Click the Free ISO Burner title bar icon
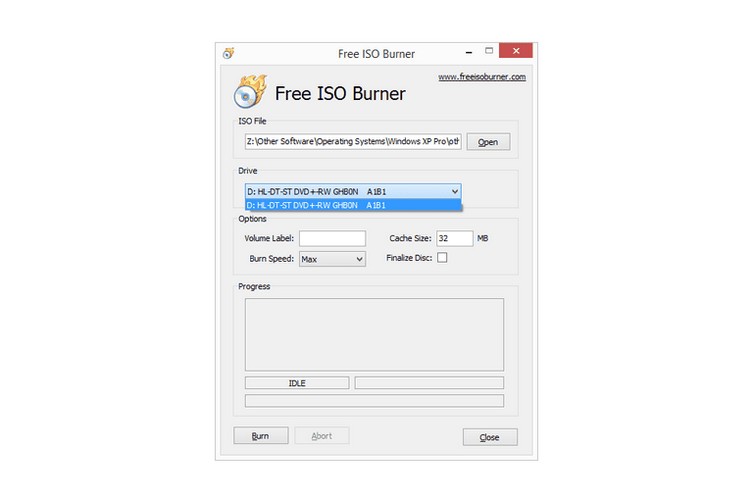The image size is (753, 502). point(229,53)
